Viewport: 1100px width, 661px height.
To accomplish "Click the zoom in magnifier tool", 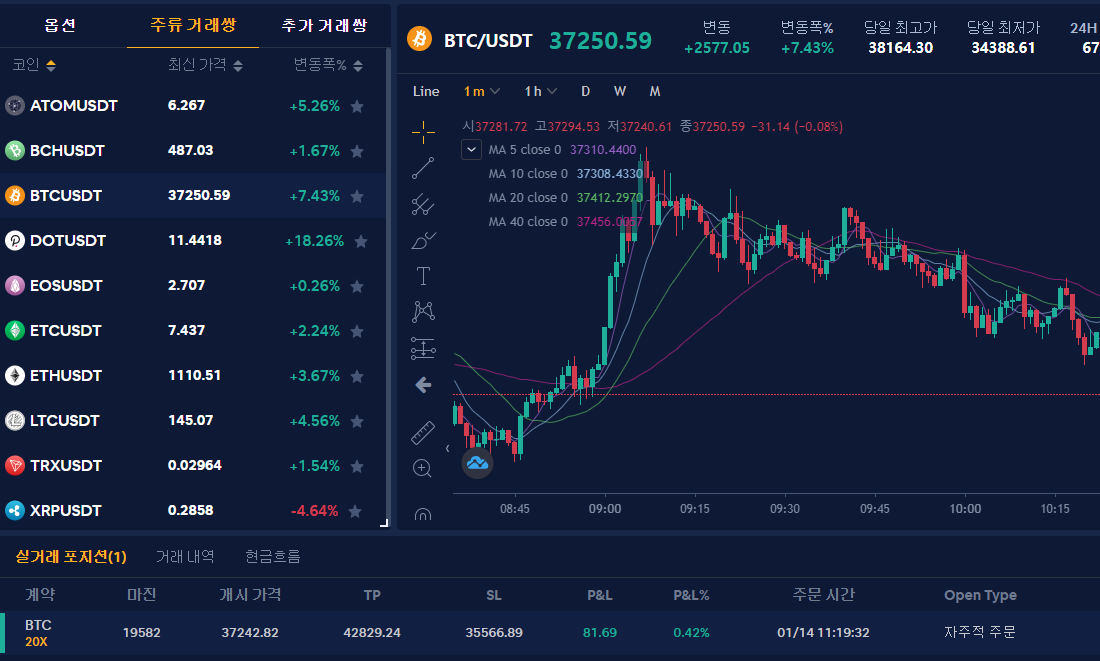I will pos(423,468).
